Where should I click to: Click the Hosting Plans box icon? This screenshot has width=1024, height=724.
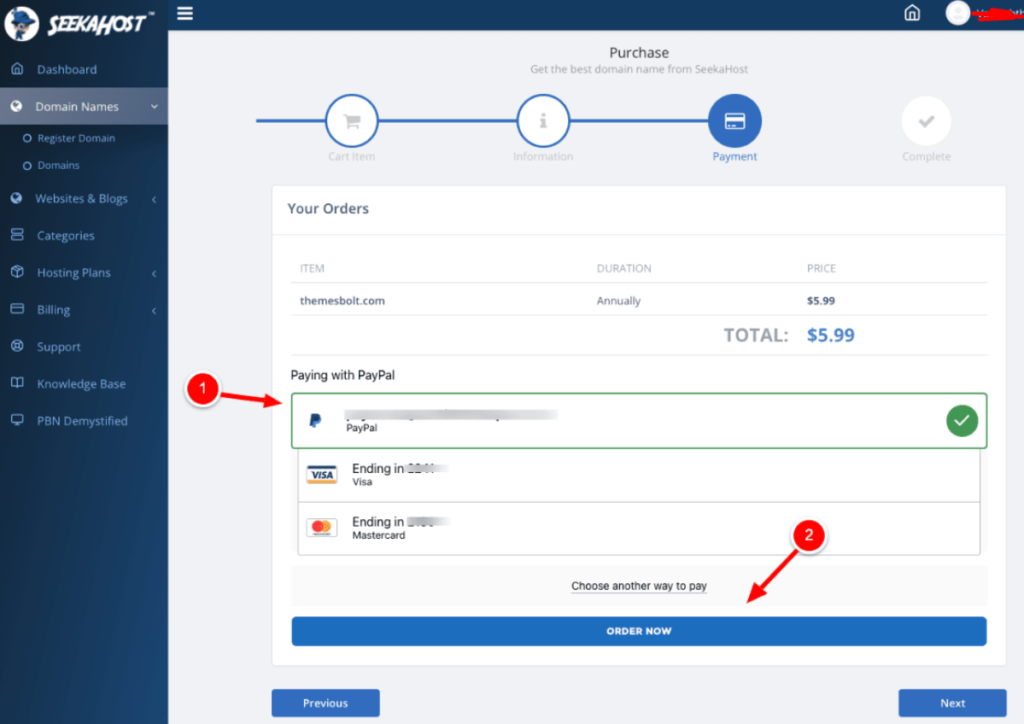(18, 272)
